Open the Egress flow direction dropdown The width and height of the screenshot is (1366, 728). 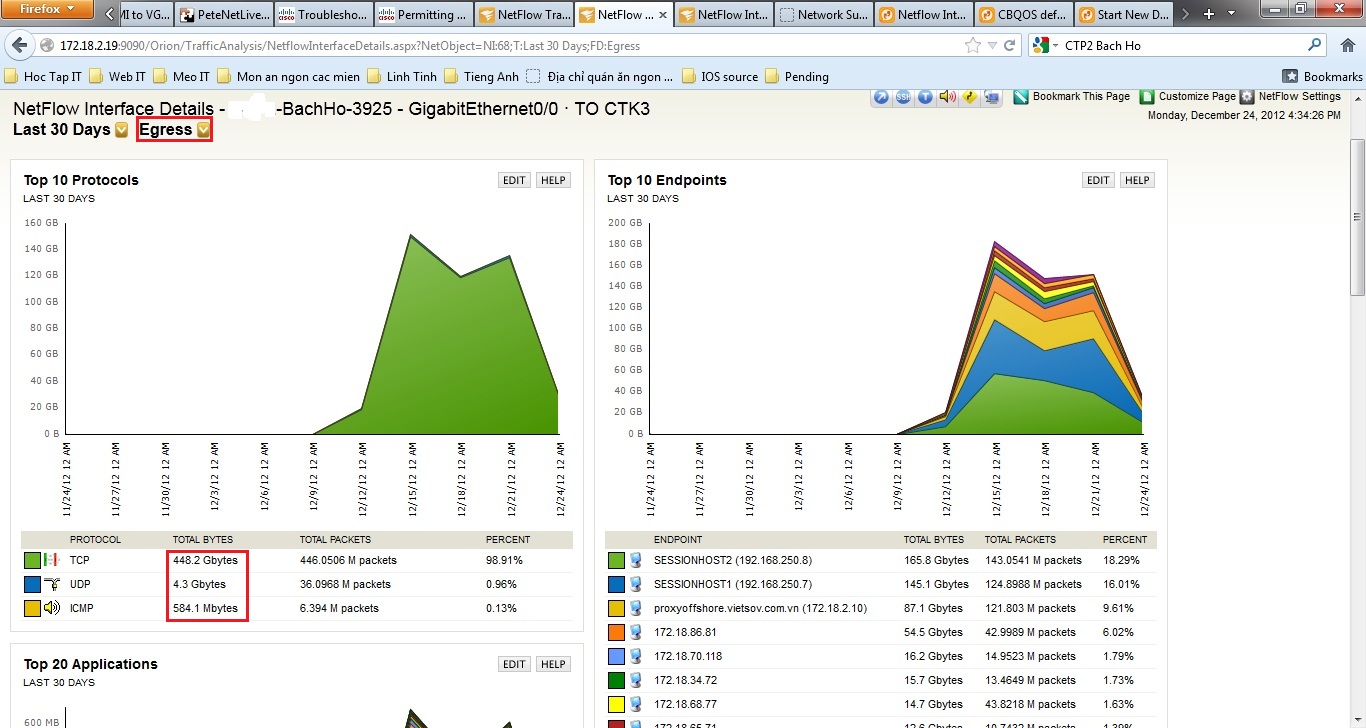point(203,130)
